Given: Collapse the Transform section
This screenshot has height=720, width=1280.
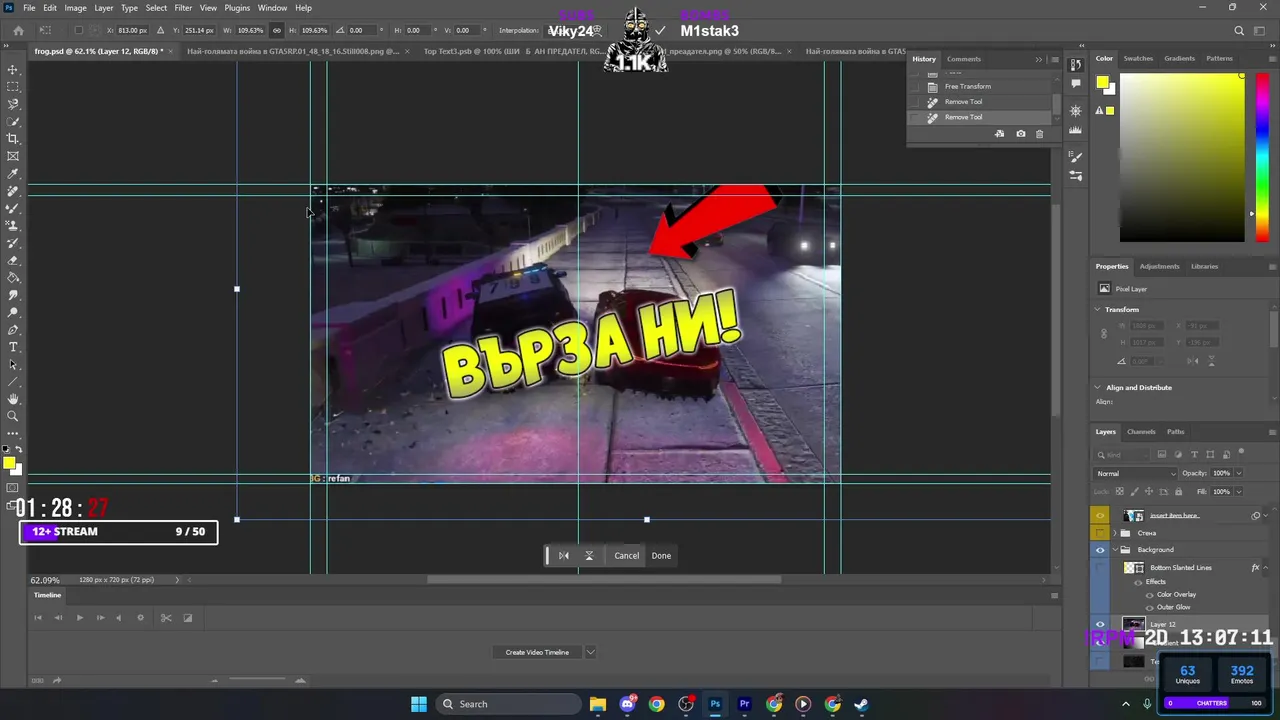Looking at the screenshot, I should pyautogui.click(x=1098, y=310).
